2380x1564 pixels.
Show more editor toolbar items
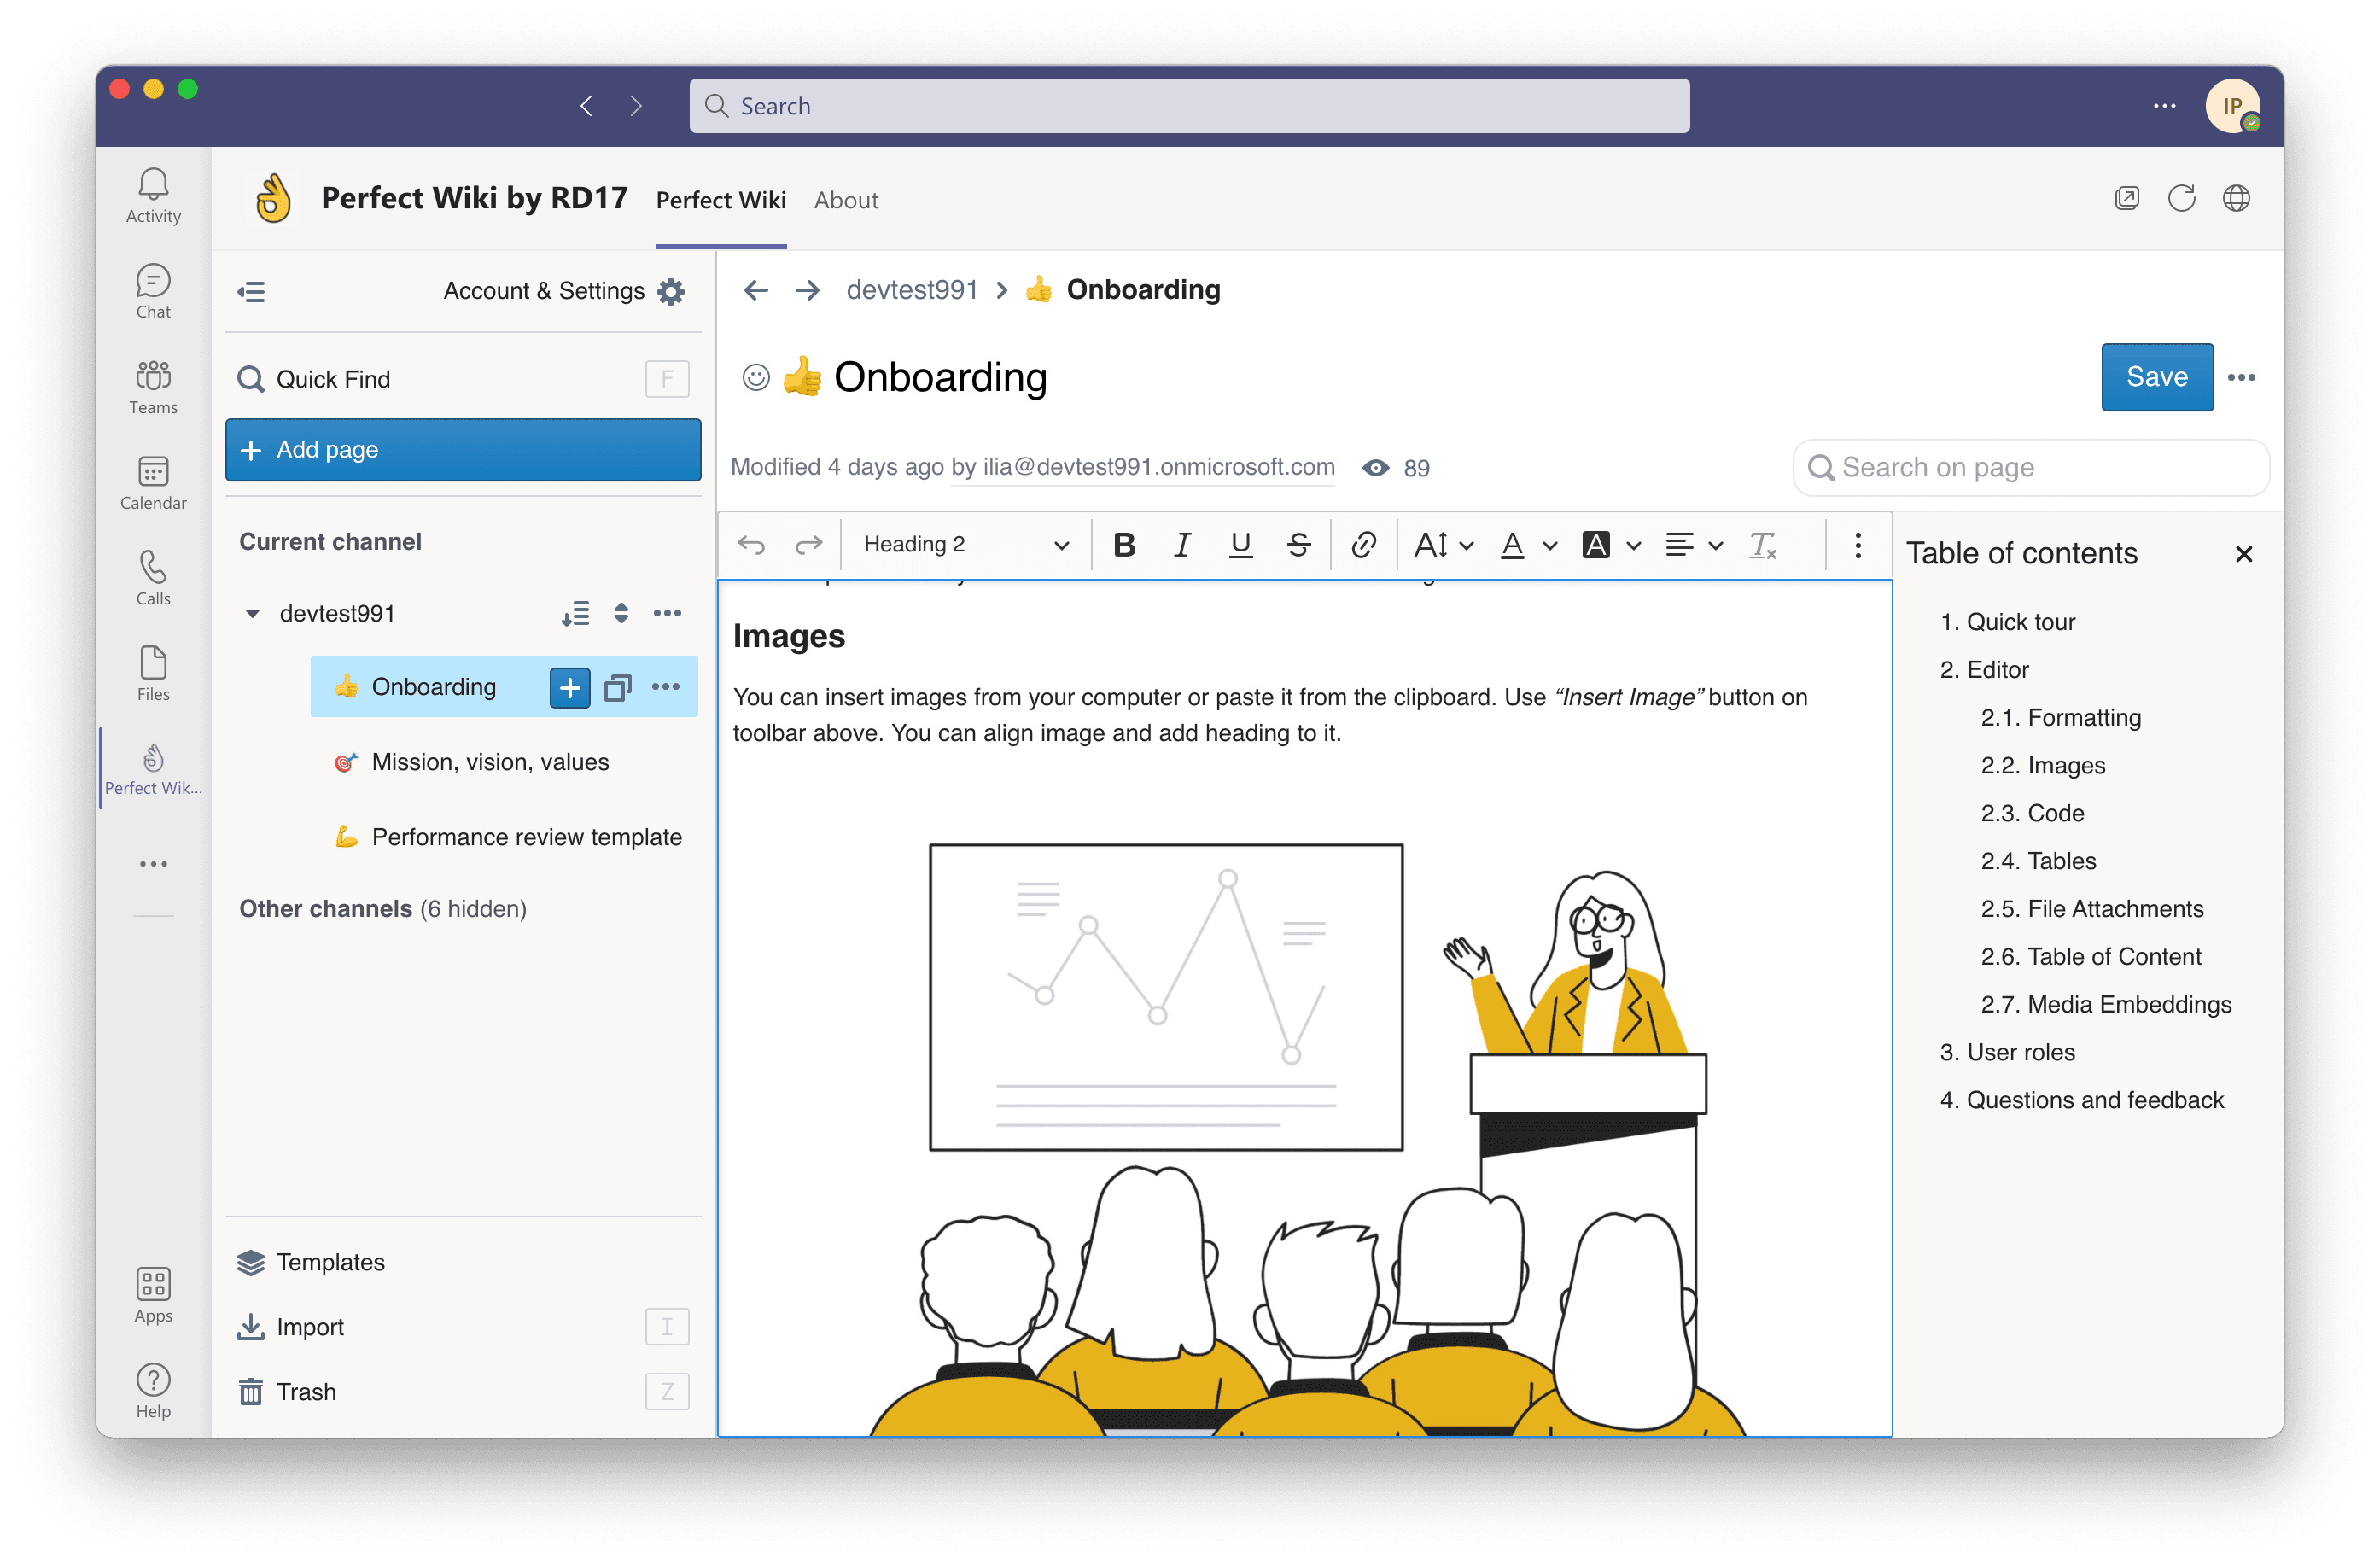[x=1857, y=544]
